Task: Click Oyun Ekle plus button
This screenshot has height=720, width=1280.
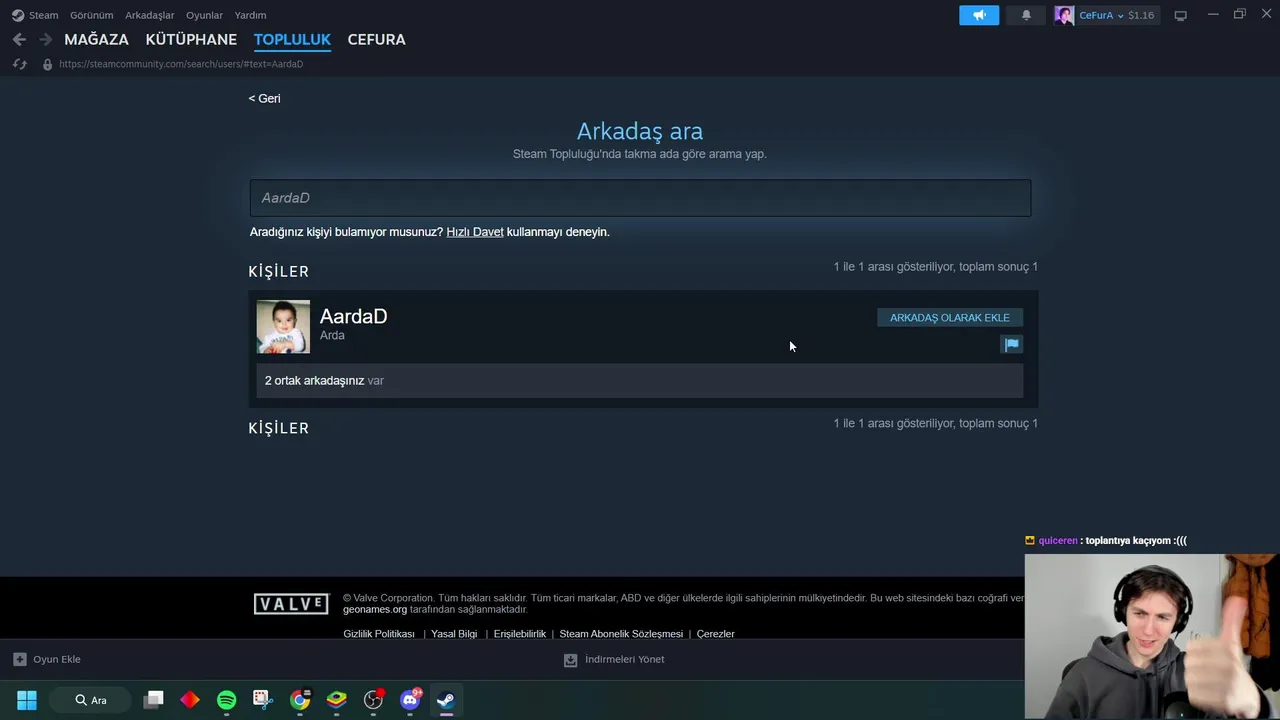Action: click(x=47, y=660)
